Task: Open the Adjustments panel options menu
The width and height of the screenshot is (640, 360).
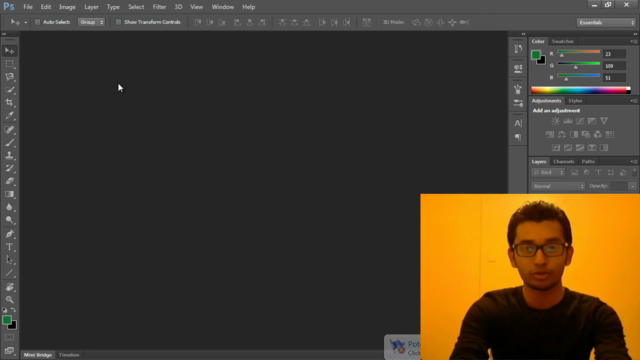Action: [x=633, y=101]
